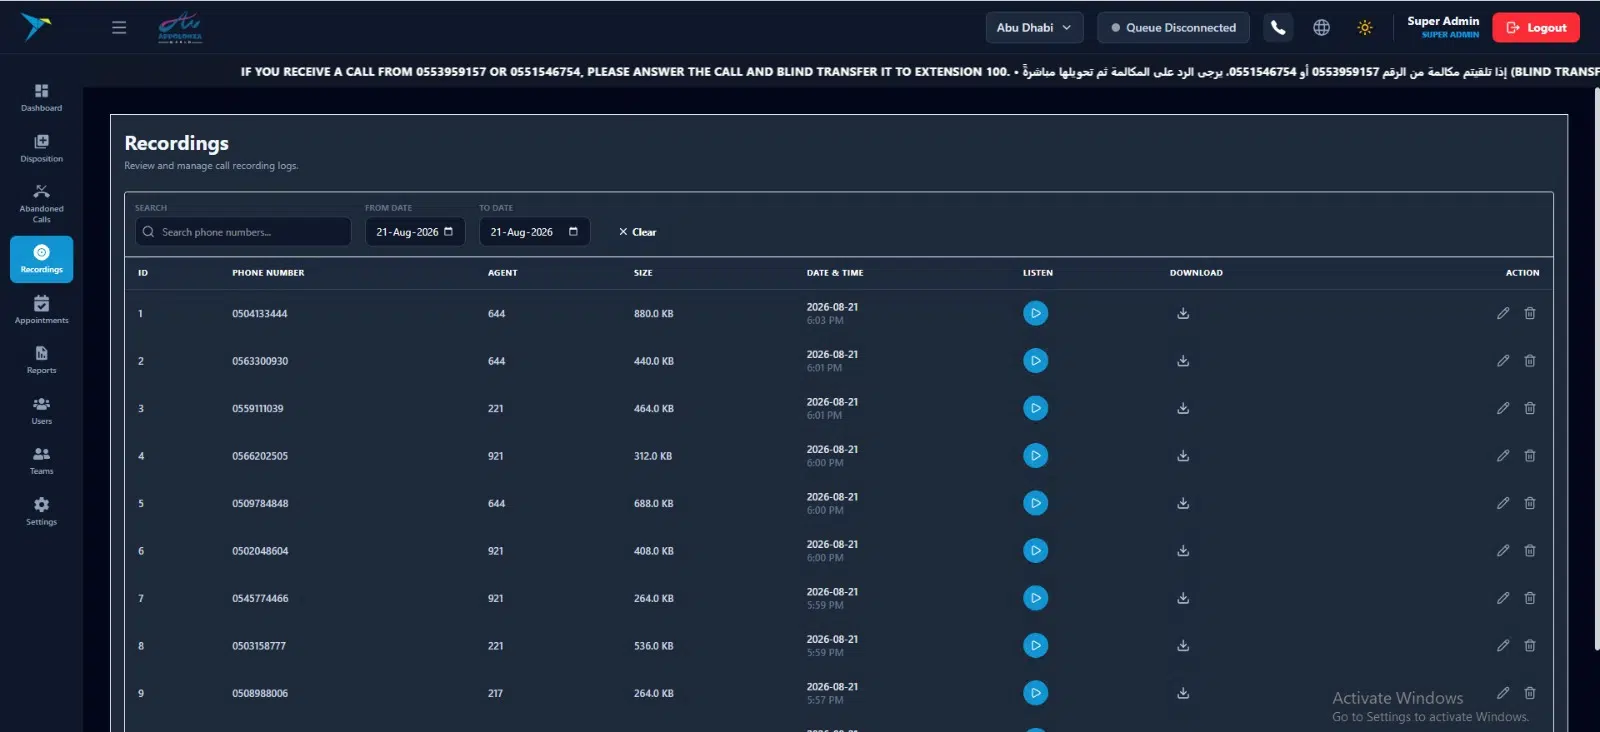Clear the search filters

tap(637, 232)
